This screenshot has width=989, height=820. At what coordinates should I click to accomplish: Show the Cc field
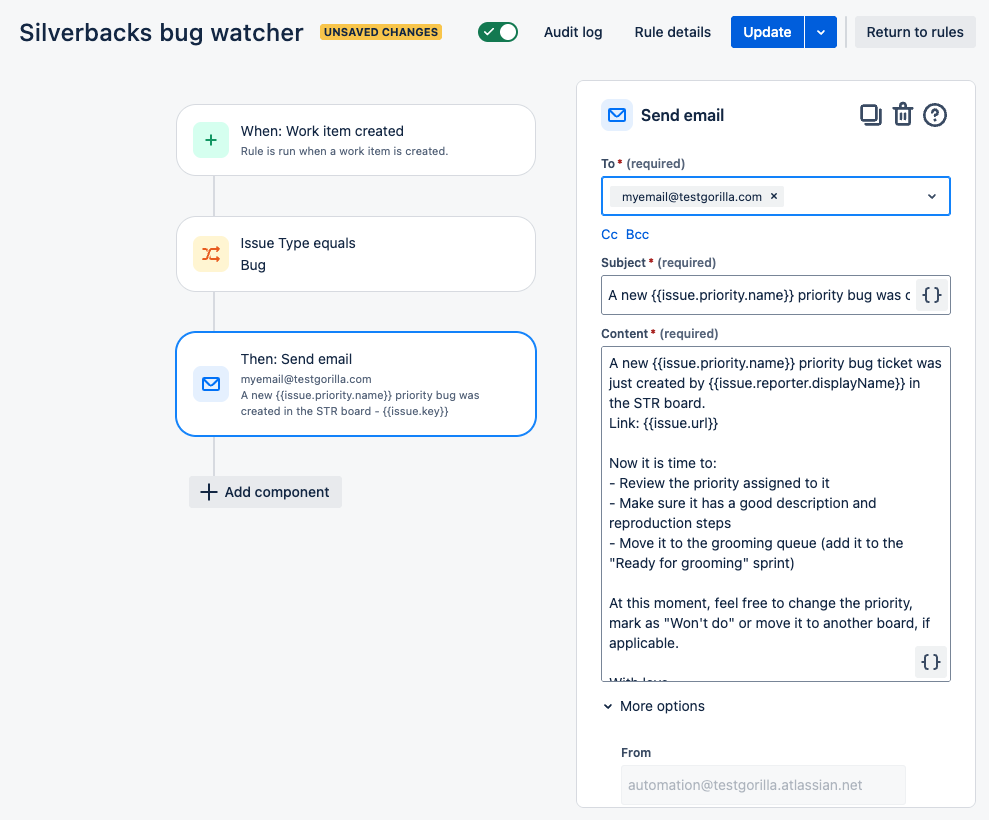tap(609, 233)
